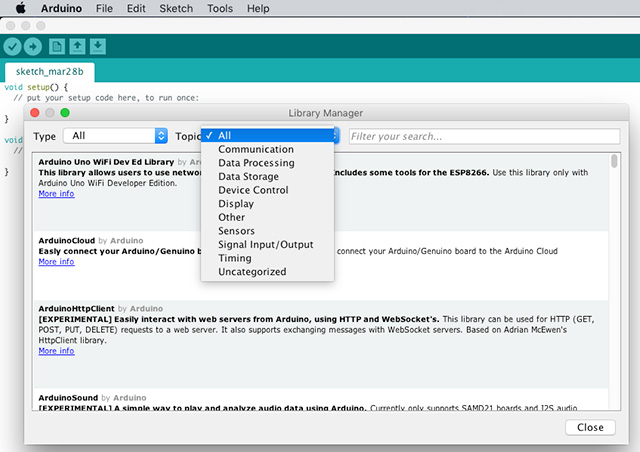Create a new sketch with the New icon

click(x=57, y=47)
